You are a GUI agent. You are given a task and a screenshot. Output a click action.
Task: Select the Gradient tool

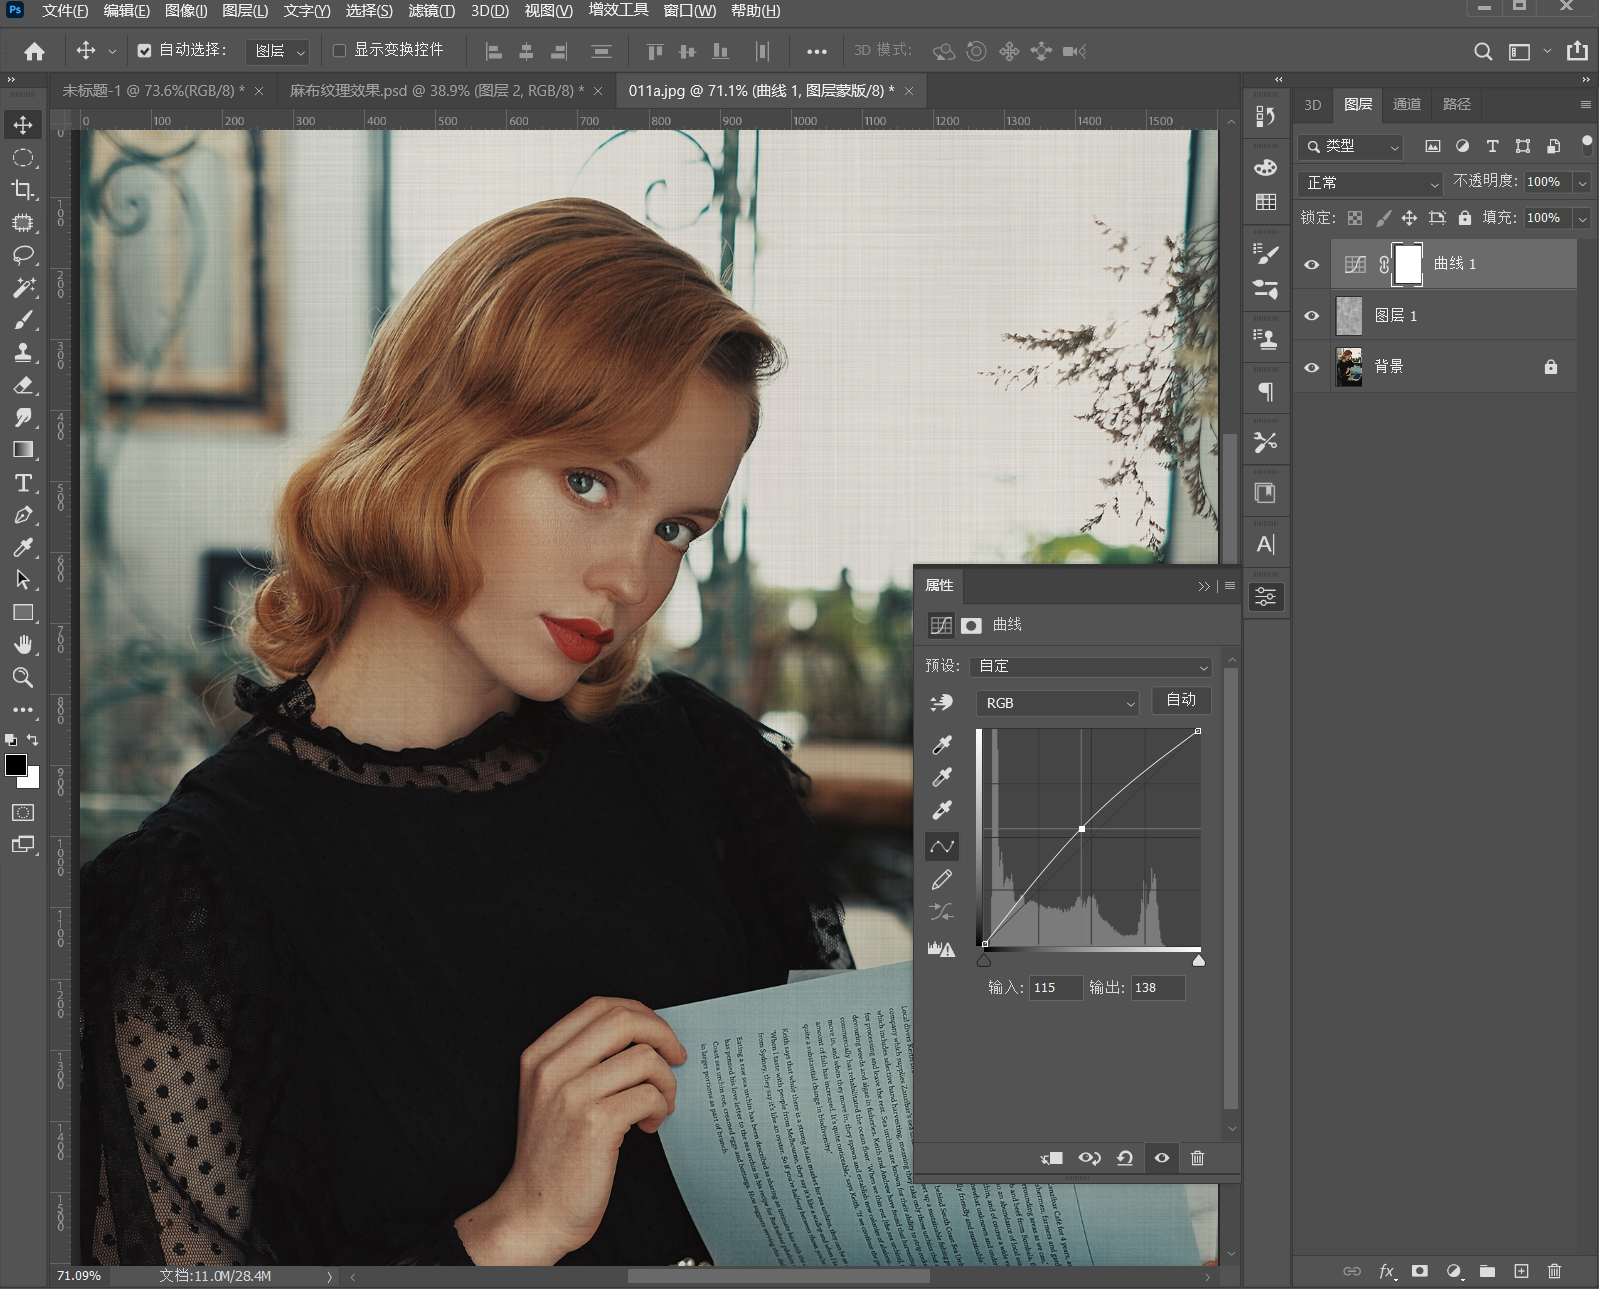tap(23, 450)
